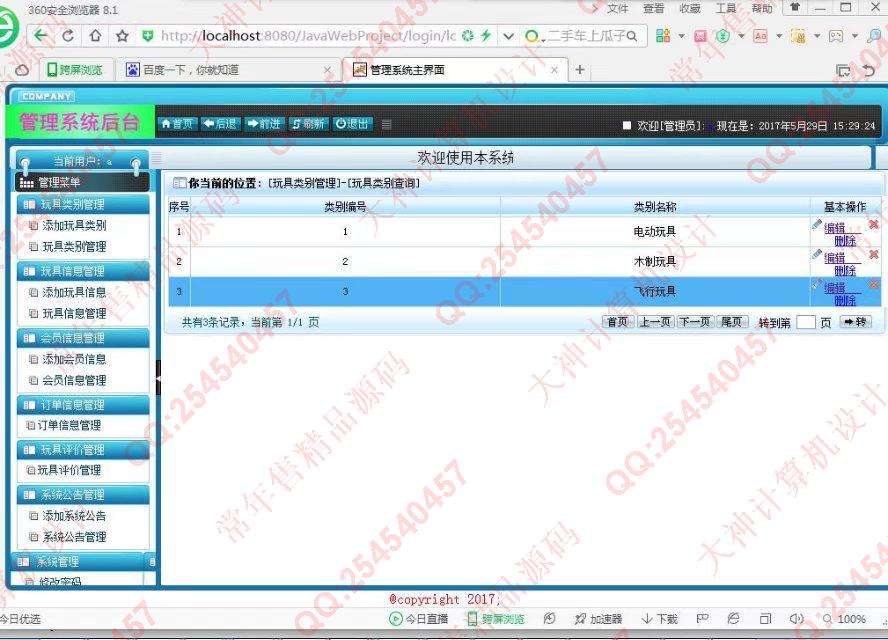Click sidebar collapse handle on divider
This screenshot has height=640, width=888.
[x=158, y=377]
